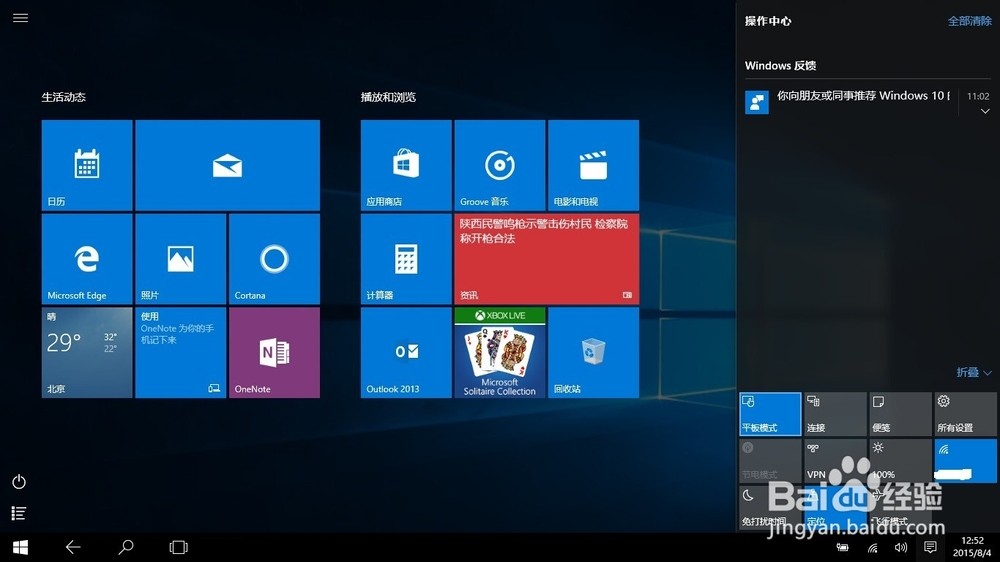This screenshot has width=1000, height=562.
Task: Expand the hamburger menu at top-left
Action: (x=20, y=18)
